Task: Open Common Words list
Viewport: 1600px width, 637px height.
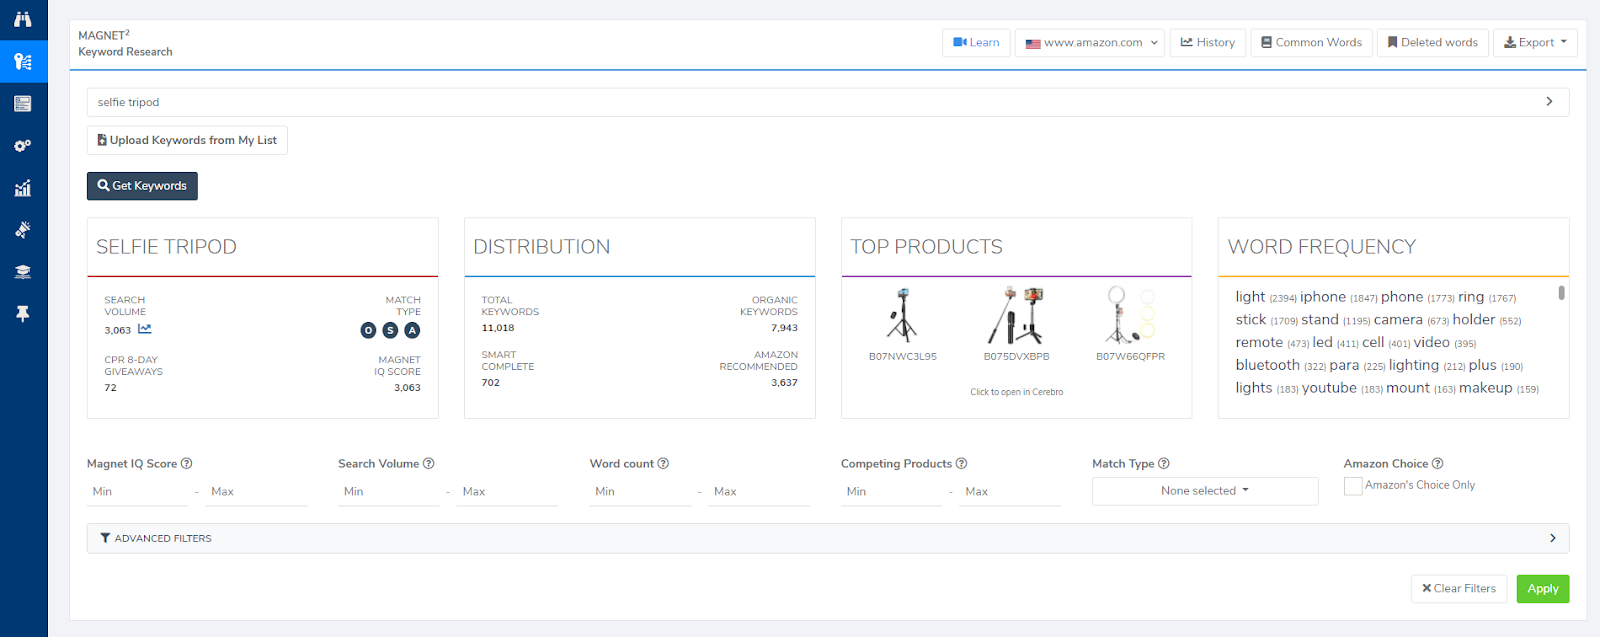Action: click(x=1311, y=43)
